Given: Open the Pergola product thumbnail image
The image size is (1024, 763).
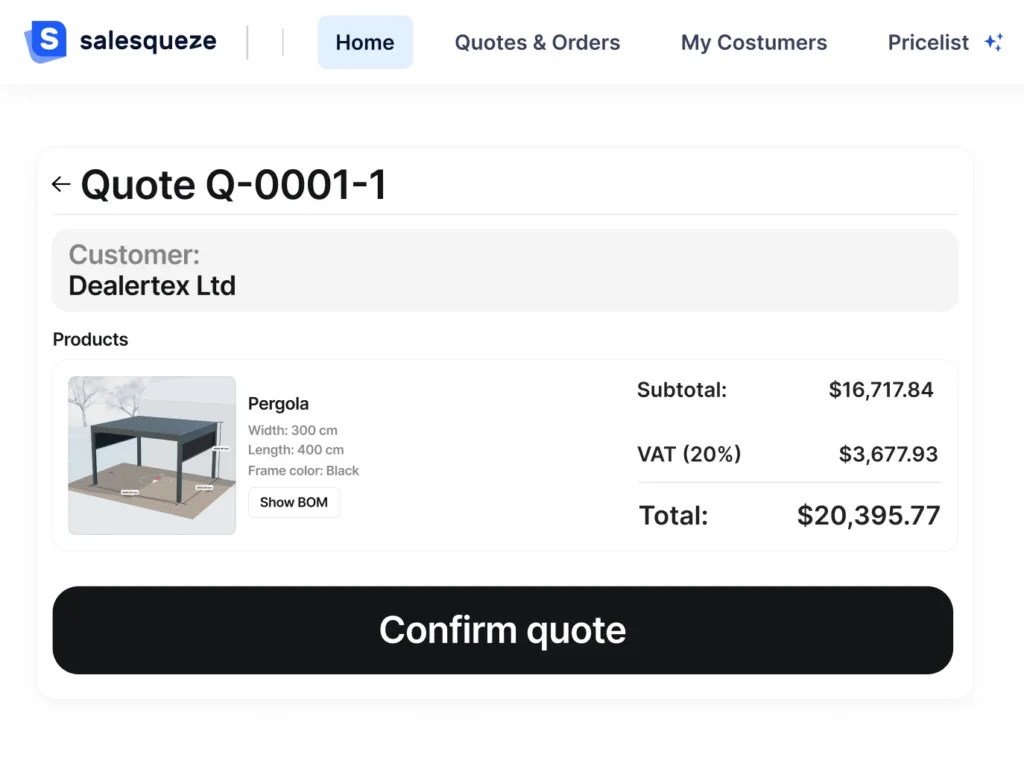Looking at the screenshot, I should pyautogui.click(x=152, y=455).
